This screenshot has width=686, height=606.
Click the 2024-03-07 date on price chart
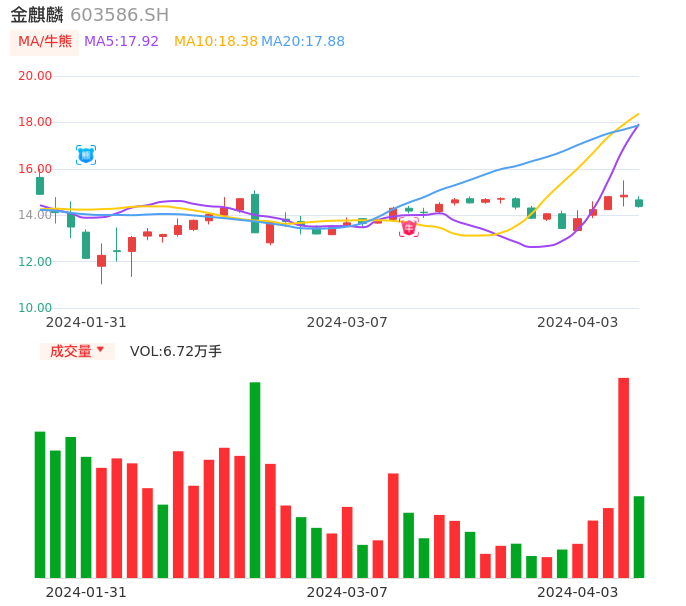click(x=347, y=322)
